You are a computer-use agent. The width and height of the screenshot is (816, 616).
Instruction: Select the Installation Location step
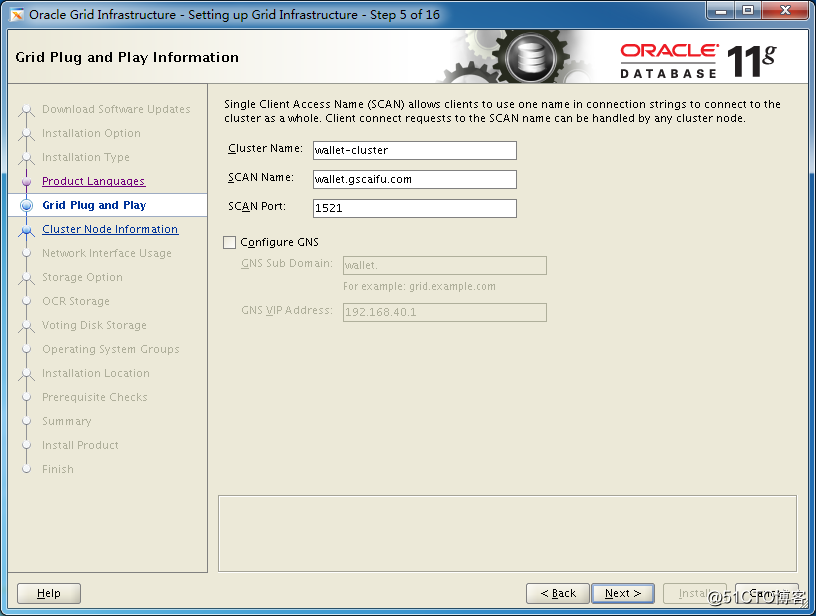[x=96, y=373]
